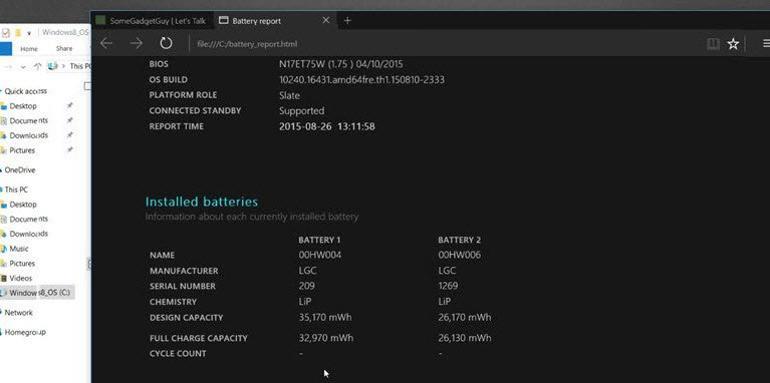Close the Battery report tab
This screenshot has height=383, width=770.
[326, 20]
